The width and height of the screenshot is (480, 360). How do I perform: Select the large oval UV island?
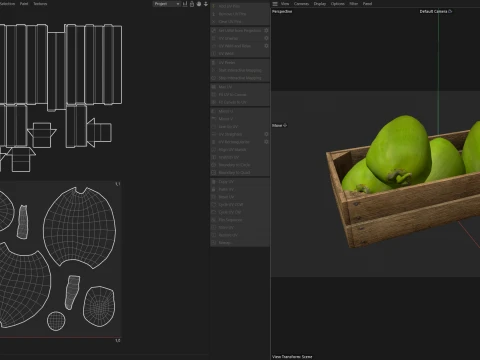click(x=79, y=228)
